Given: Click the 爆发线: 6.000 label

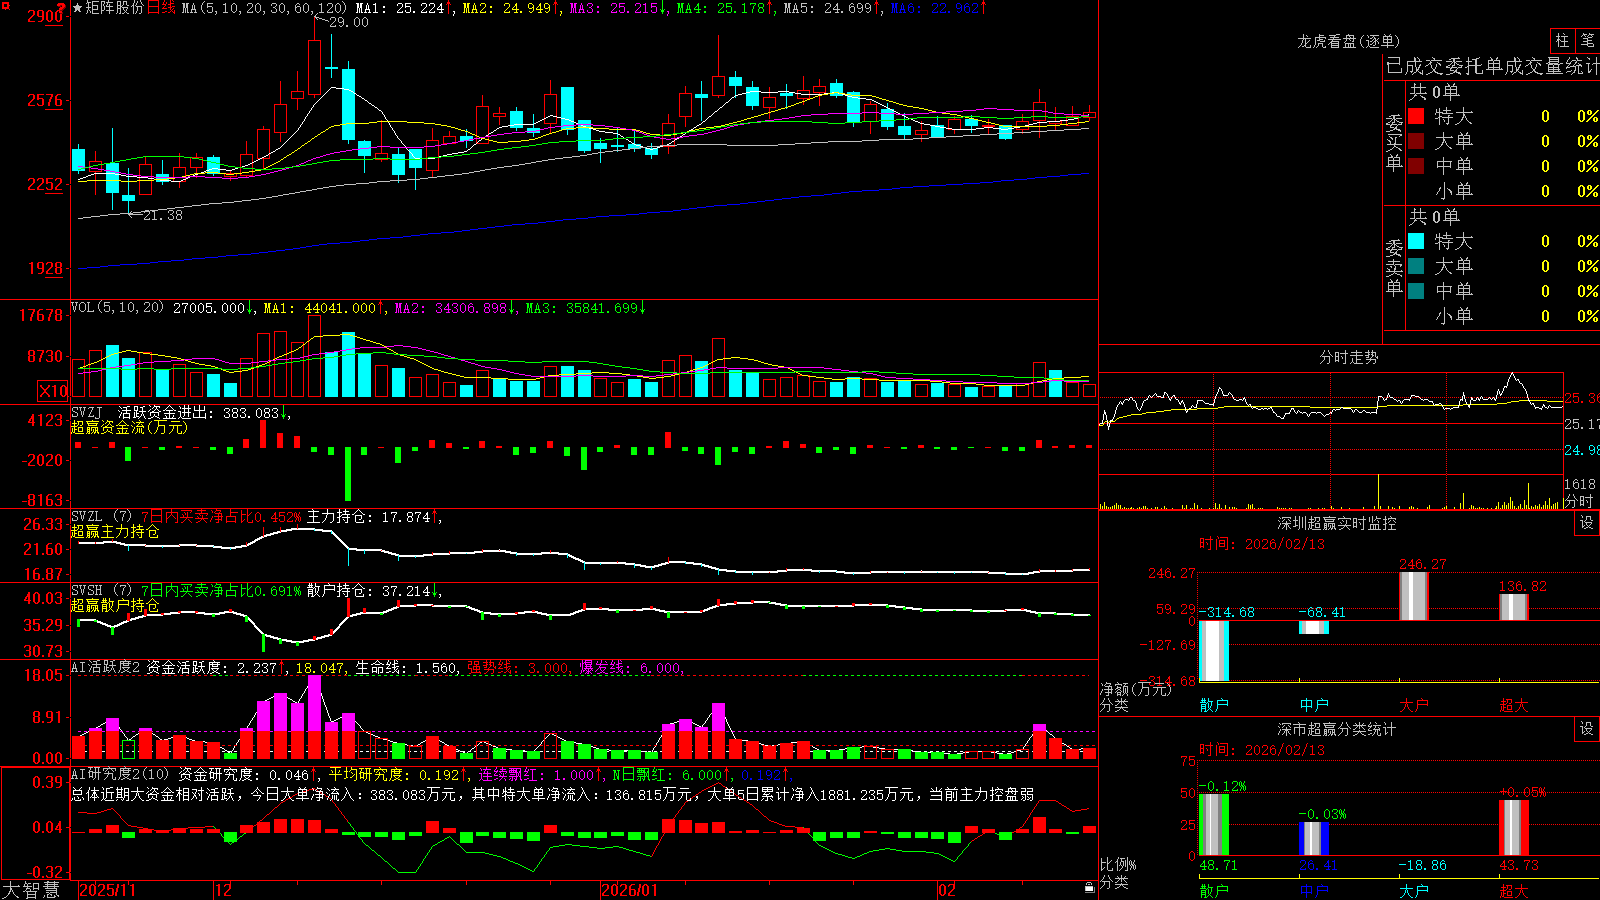Looking at the screenshot, I should 632,668.
